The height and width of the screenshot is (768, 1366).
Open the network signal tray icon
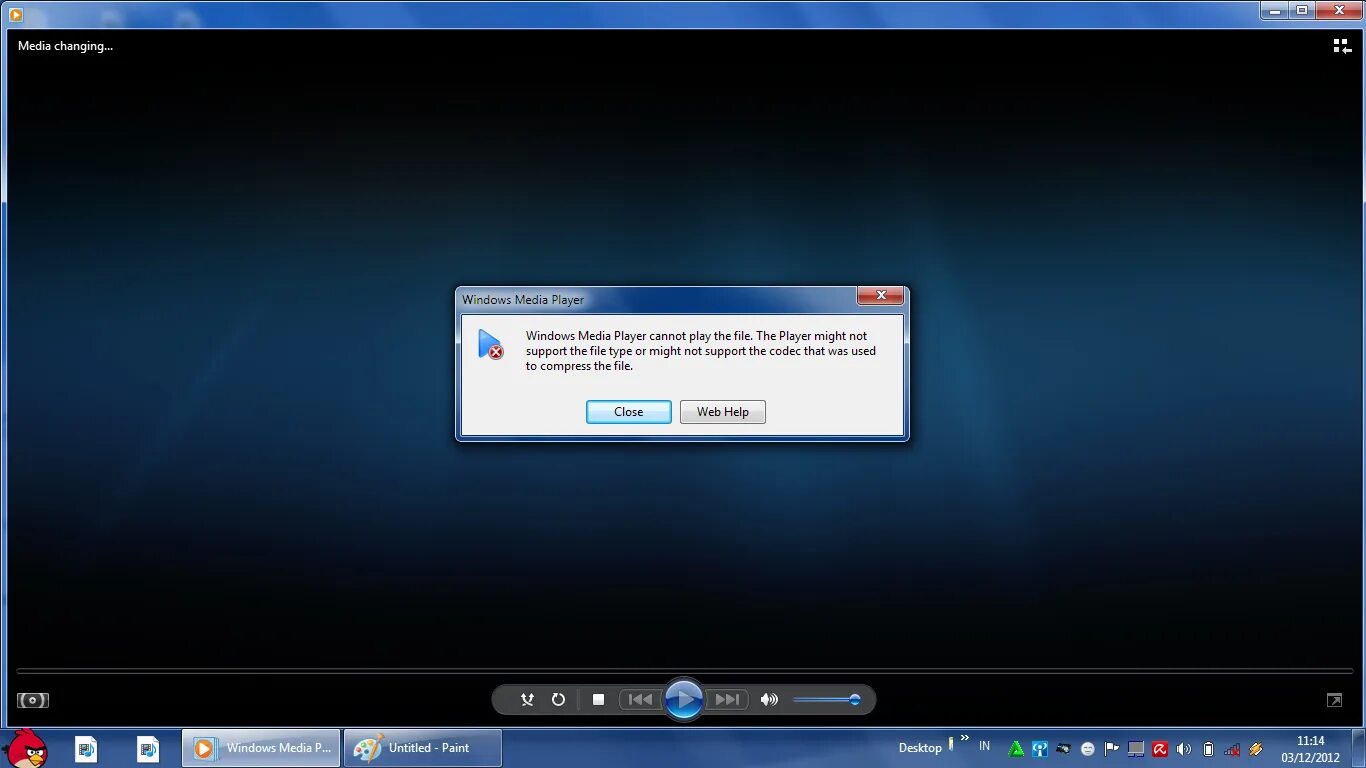[x=1232, y=749]
